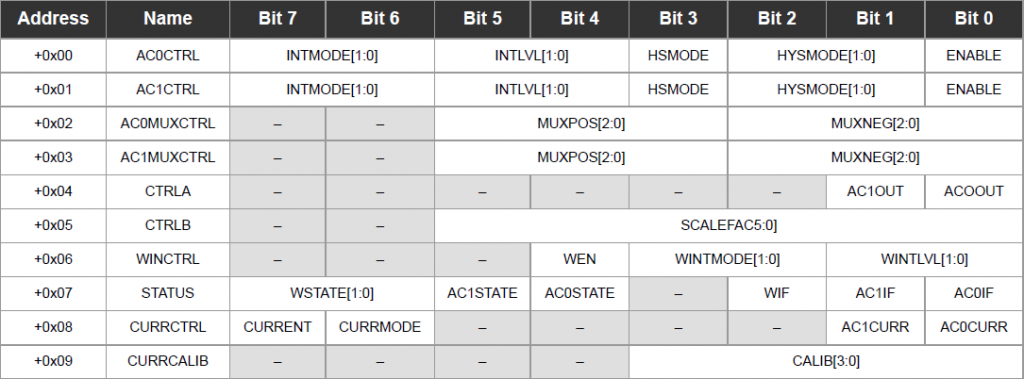Image resolution: width=1024 pixels, height=379 pixels.
Task: Click the Address column header
Action: 53,19
